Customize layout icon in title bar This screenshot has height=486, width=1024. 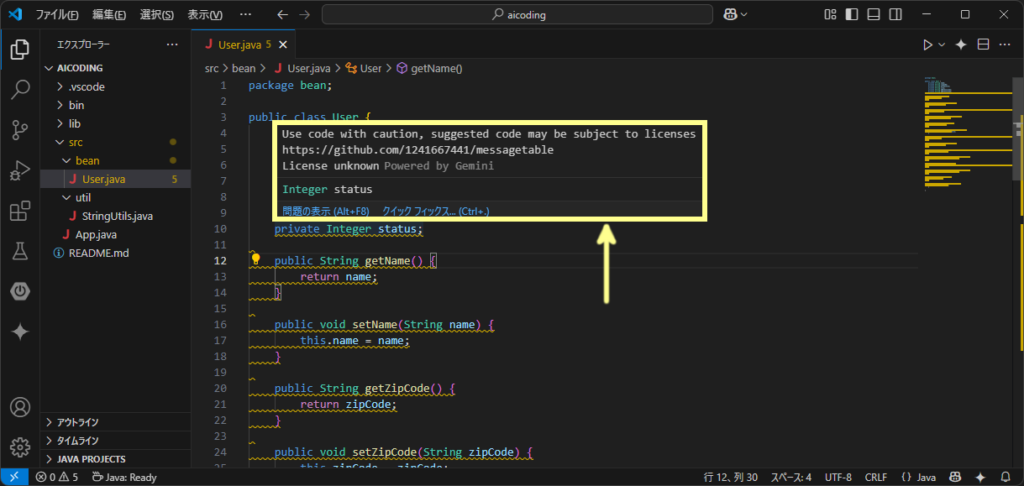coord(830,14)
